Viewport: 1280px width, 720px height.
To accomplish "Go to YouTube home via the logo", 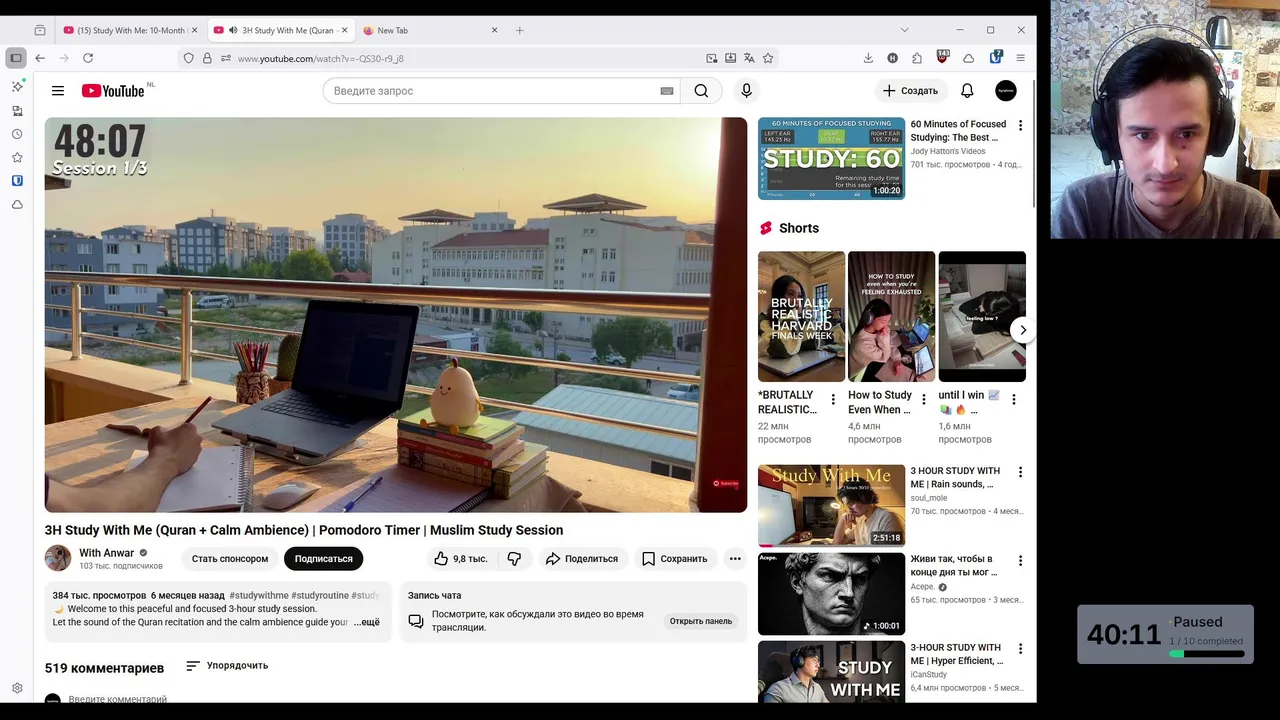I will pos(113,91).
